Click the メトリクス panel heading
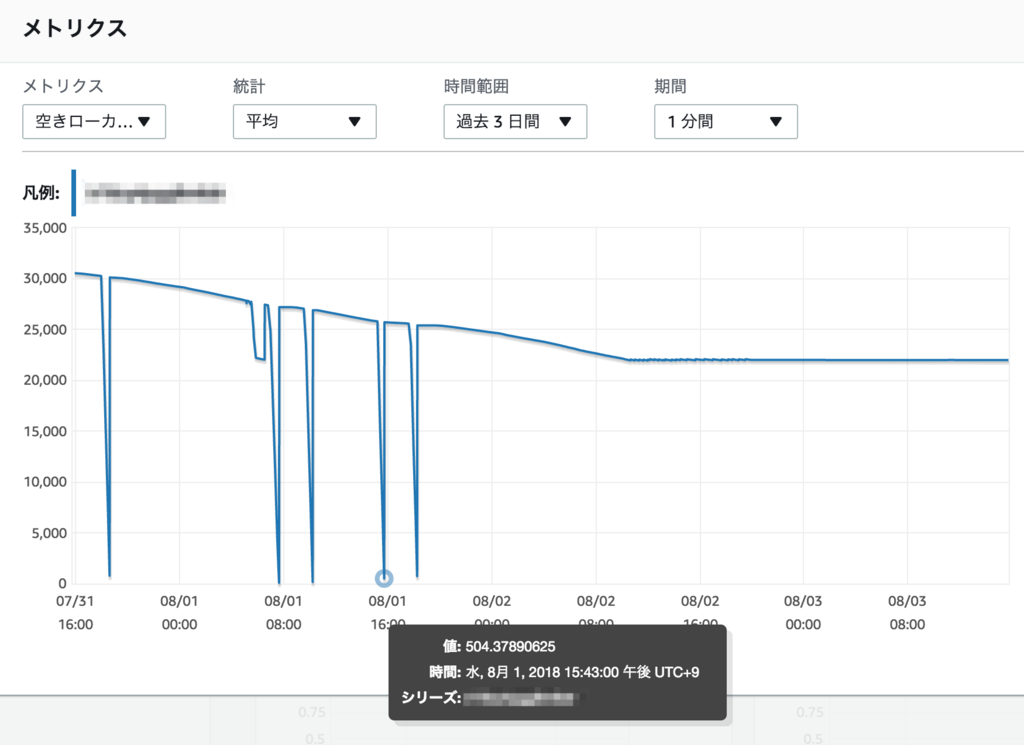Screen dimensions: 1024x745 click(x=75, y=28)
